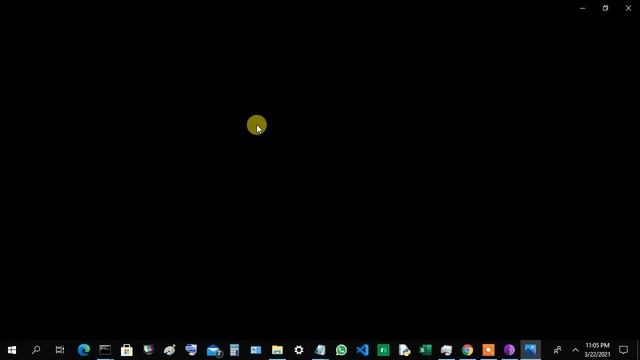
Task: Open File Explorer from the taskbar
Action: [277, 350]
